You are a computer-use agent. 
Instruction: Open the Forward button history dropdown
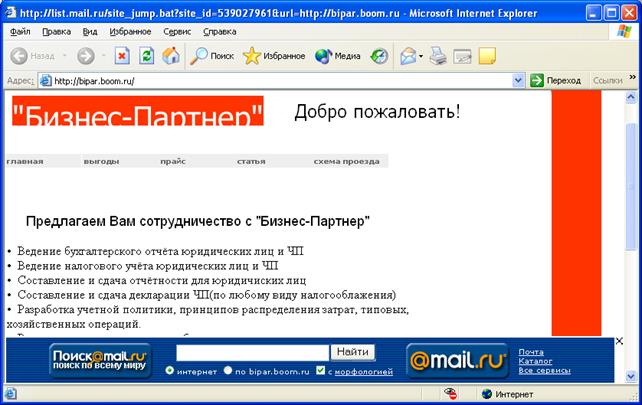coord(104,56)
